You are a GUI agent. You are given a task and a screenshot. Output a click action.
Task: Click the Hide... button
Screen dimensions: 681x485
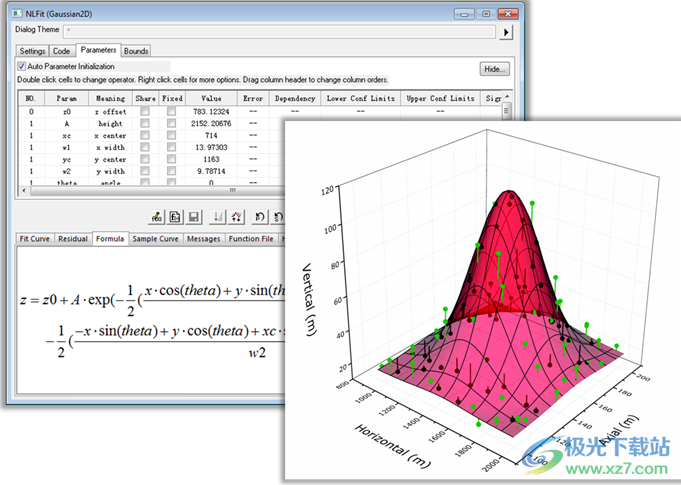(x=494, y=69)
